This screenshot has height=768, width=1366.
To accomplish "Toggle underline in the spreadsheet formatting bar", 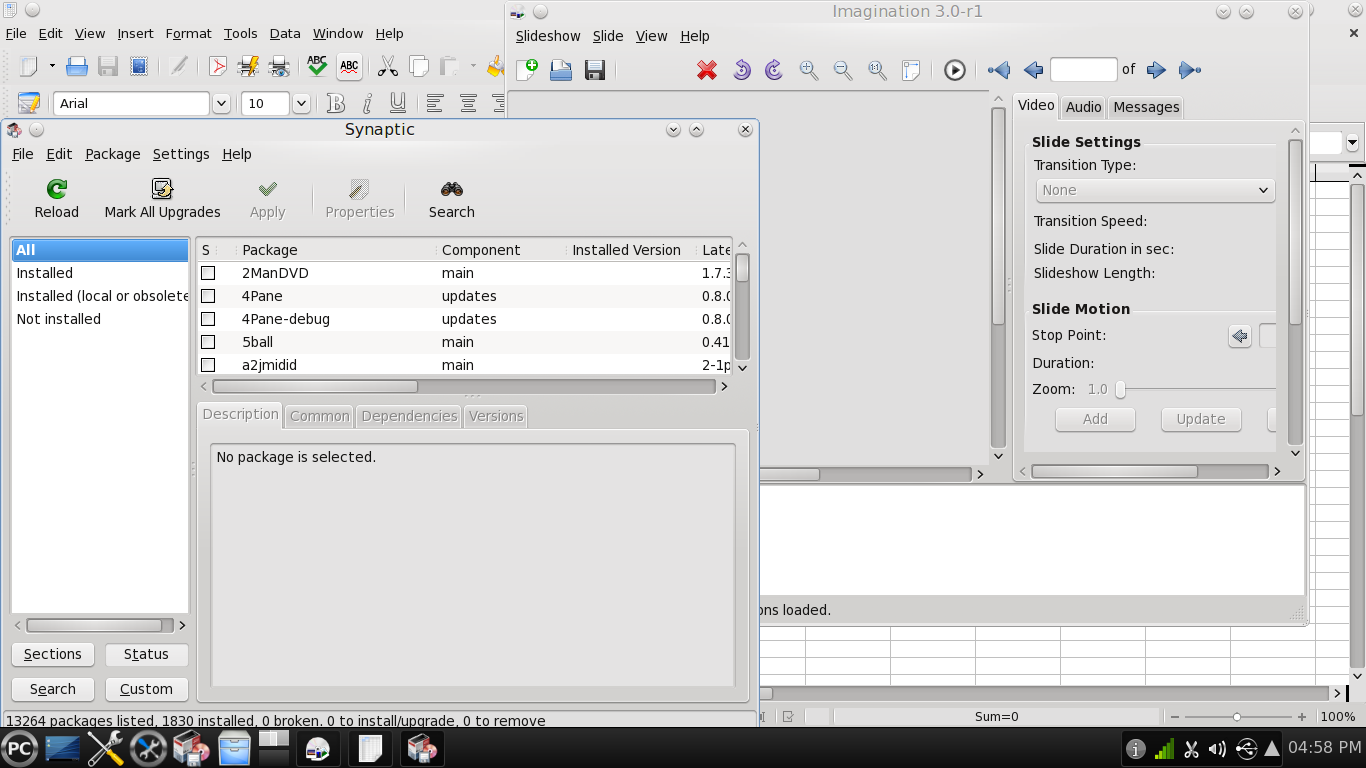I will click(398, 103).
